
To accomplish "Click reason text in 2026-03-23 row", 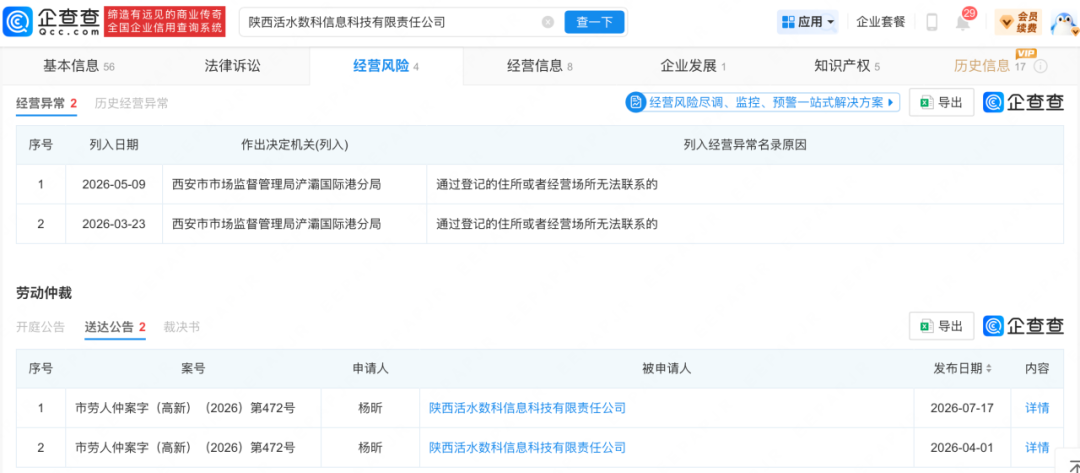I will coord(548,224).
